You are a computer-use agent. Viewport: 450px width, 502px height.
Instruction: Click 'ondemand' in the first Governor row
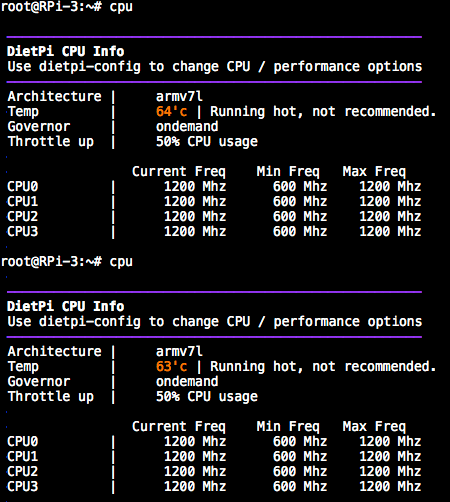[x=187, y=126]
